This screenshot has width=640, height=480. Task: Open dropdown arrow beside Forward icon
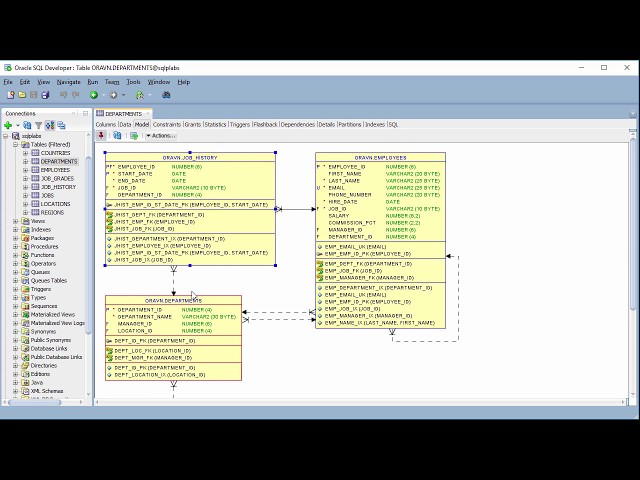tap(123, 95)
